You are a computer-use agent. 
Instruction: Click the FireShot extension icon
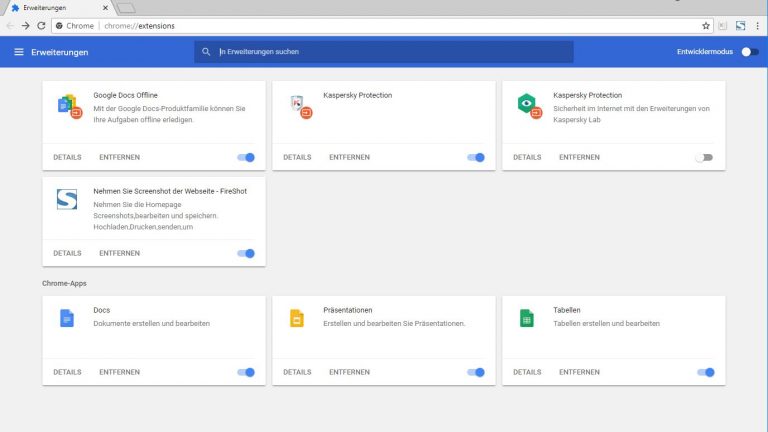pos(67,199)
